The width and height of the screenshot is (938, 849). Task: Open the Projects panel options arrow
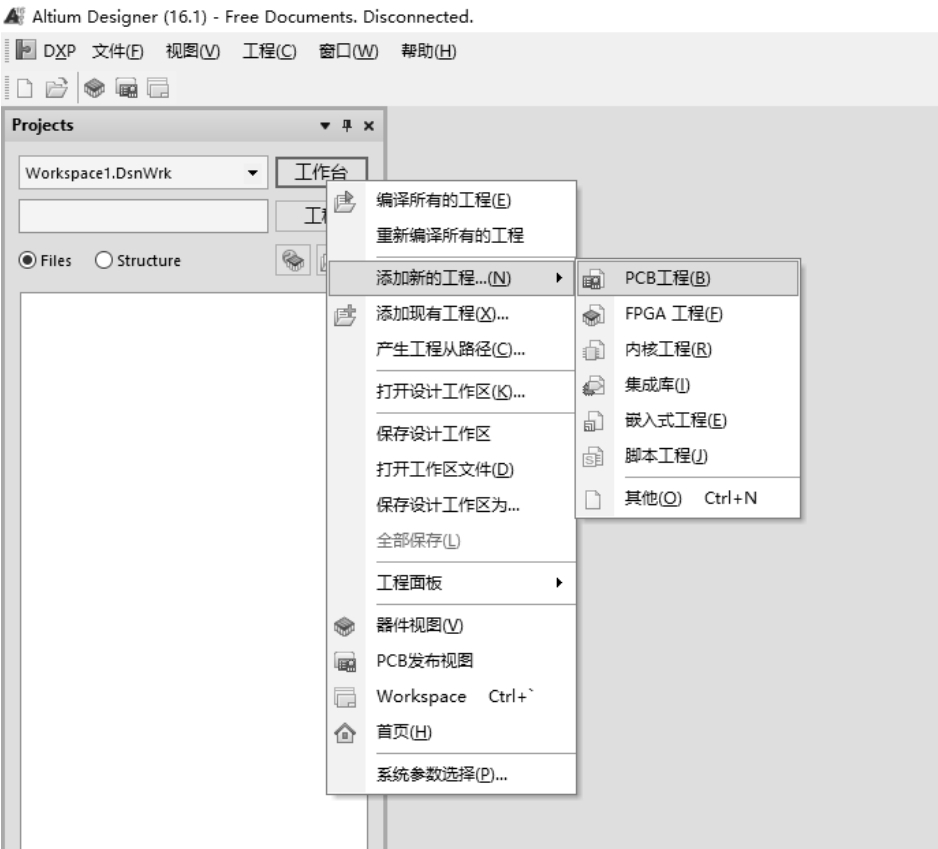point(325,126)
